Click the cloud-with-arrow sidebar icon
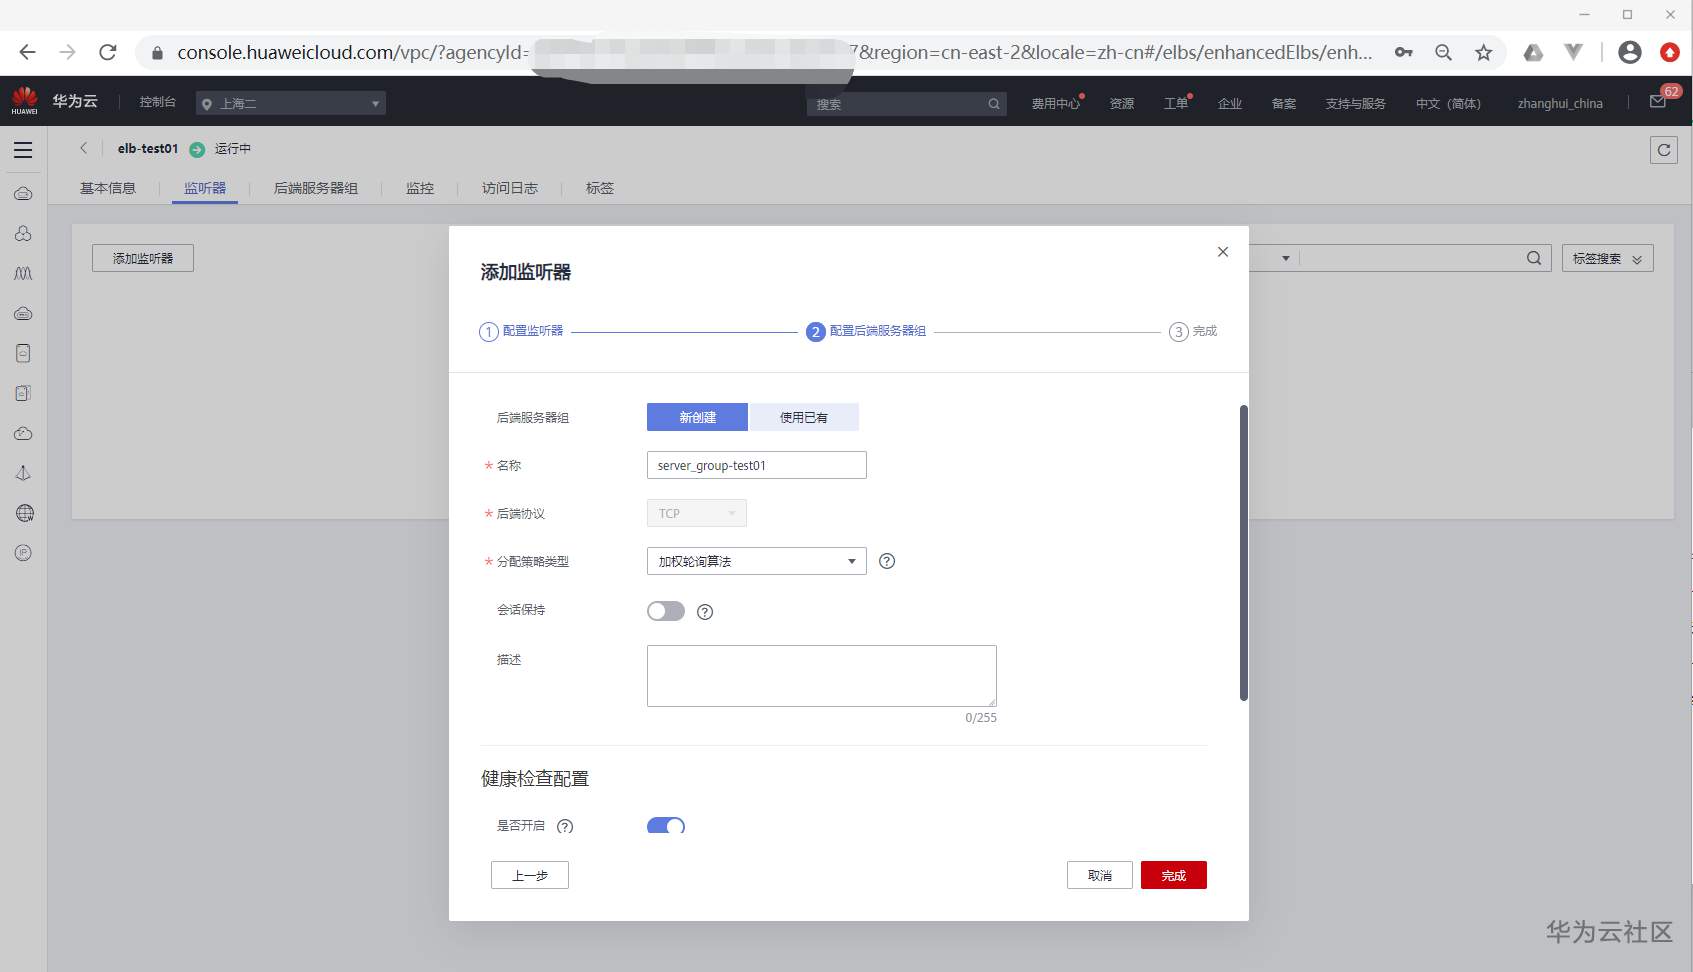1693x972 pixels. point(23,433)
